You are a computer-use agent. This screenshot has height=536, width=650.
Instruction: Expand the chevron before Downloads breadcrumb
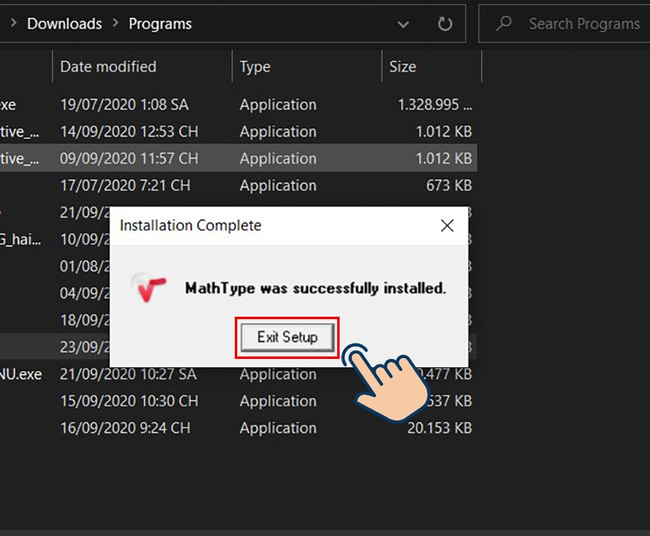(x=11, y=23)
